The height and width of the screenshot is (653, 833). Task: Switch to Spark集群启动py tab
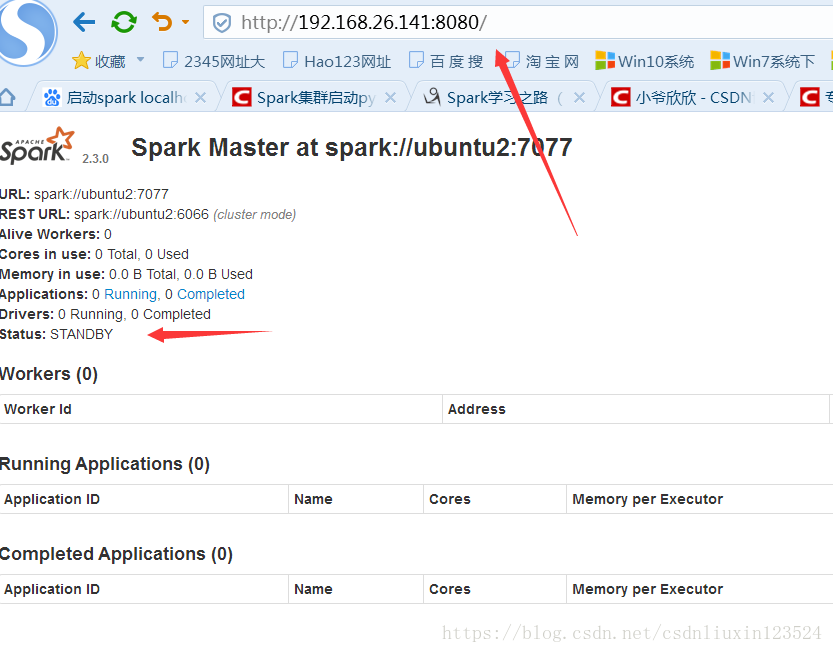[314, 97]
